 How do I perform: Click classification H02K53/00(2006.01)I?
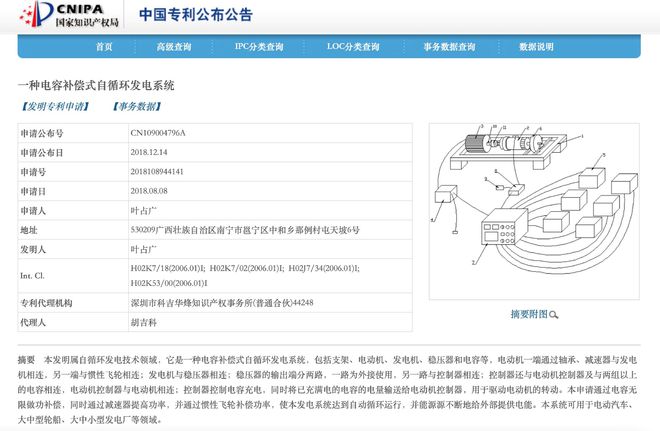point(169,283)
